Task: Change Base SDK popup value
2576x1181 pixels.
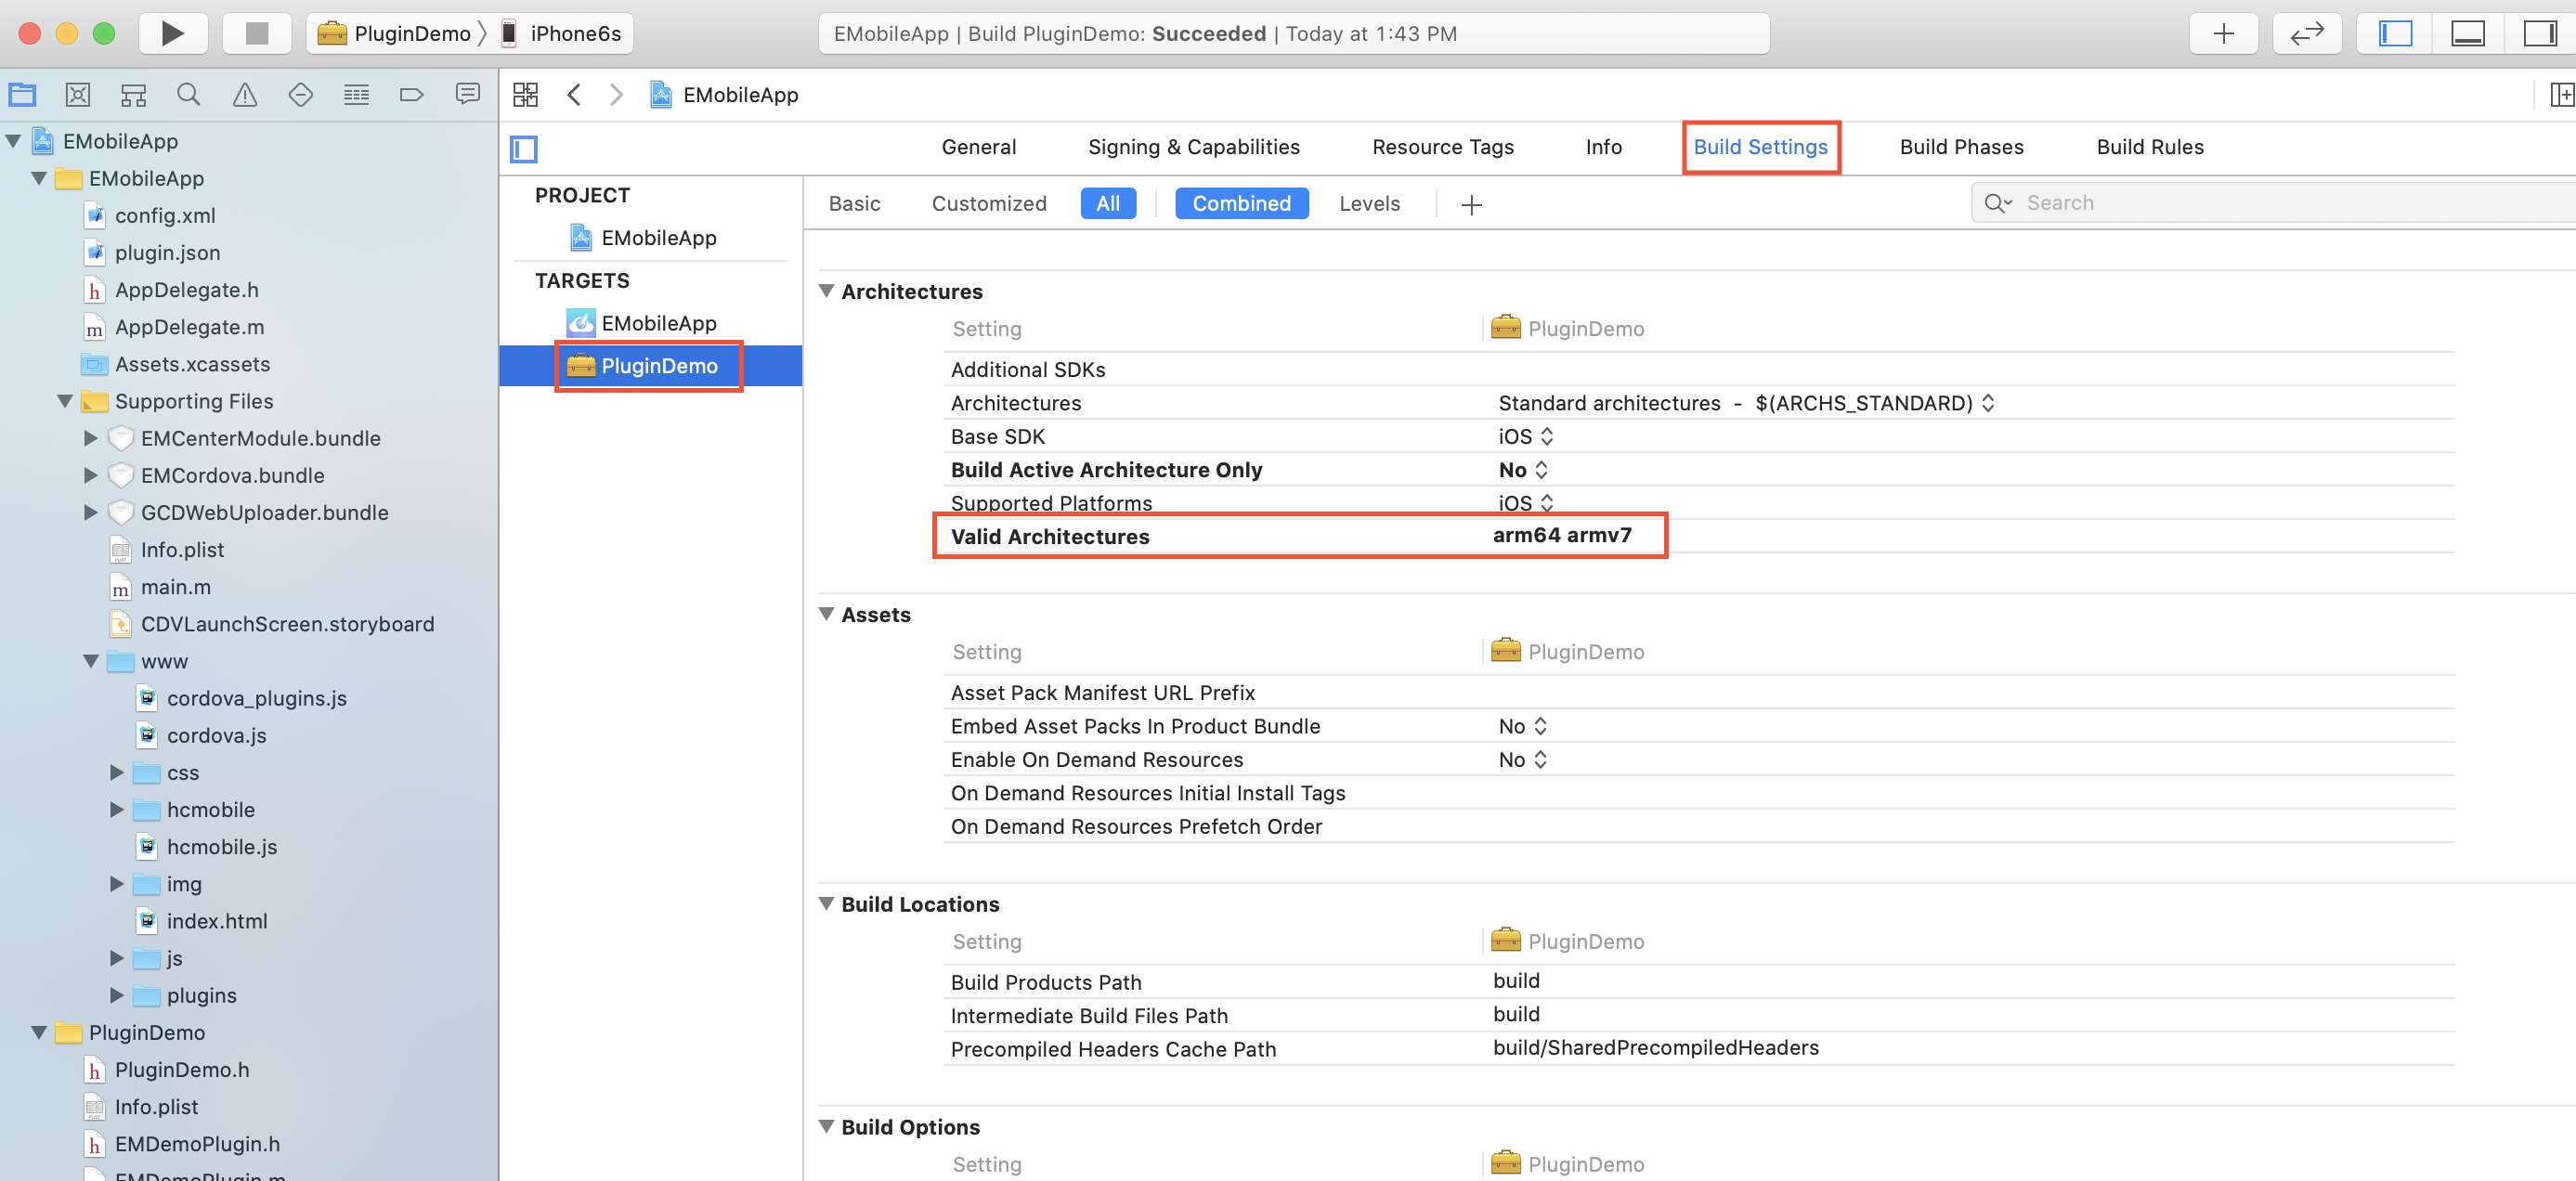Action: tap(1525, 437)
